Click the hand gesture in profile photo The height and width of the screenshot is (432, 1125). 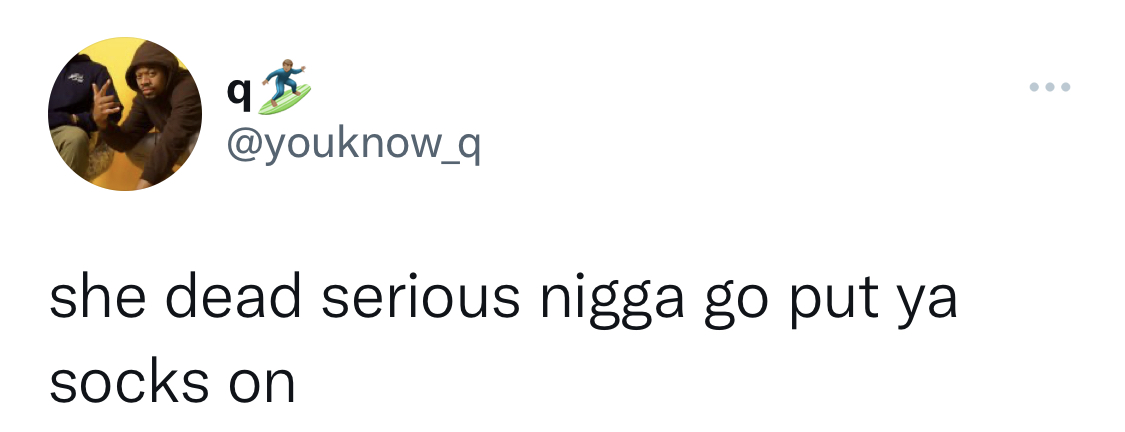coord(105,102)
